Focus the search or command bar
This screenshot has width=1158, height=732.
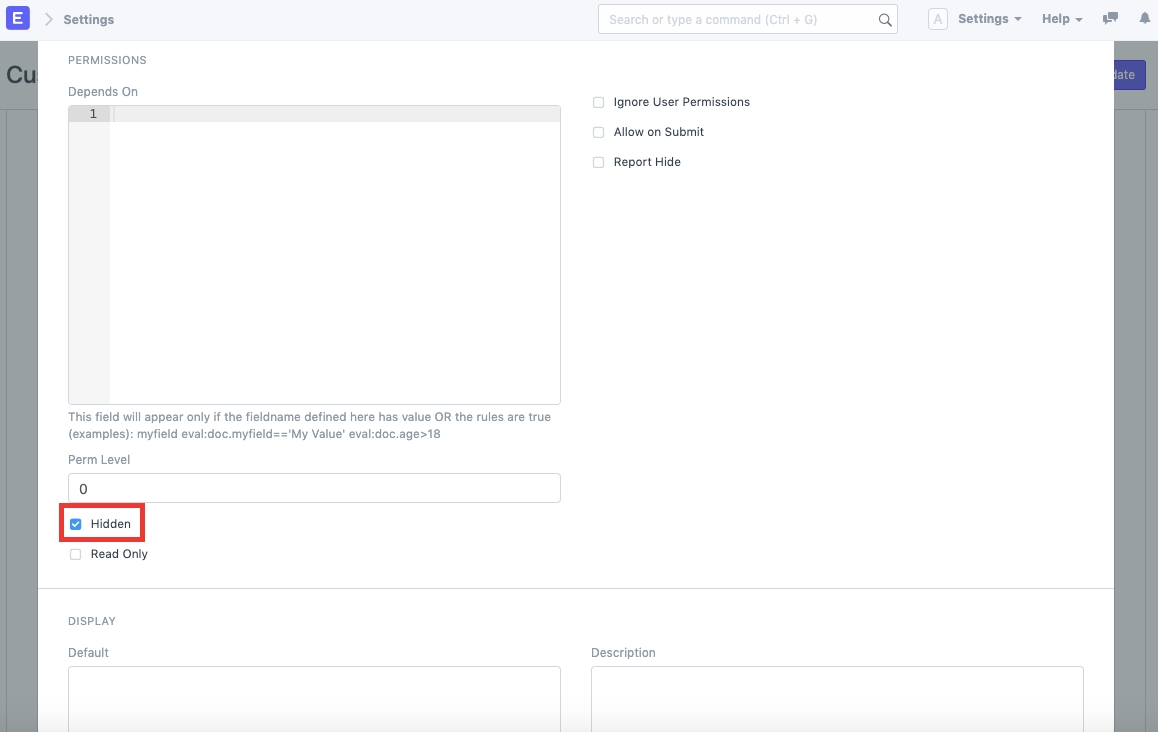point(740,19)
